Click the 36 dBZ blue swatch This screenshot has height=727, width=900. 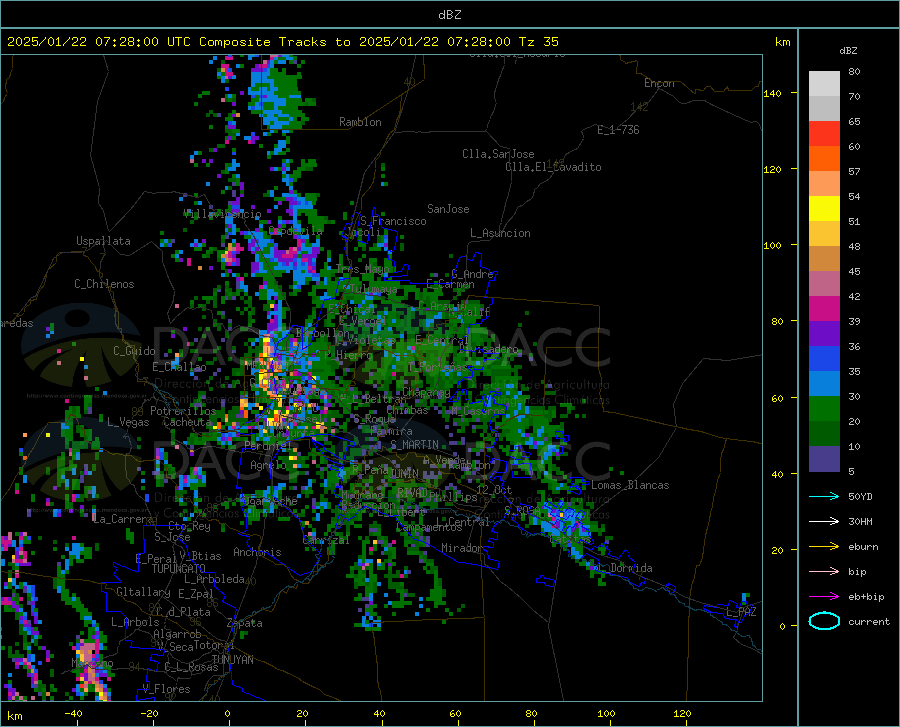[824, 359]
